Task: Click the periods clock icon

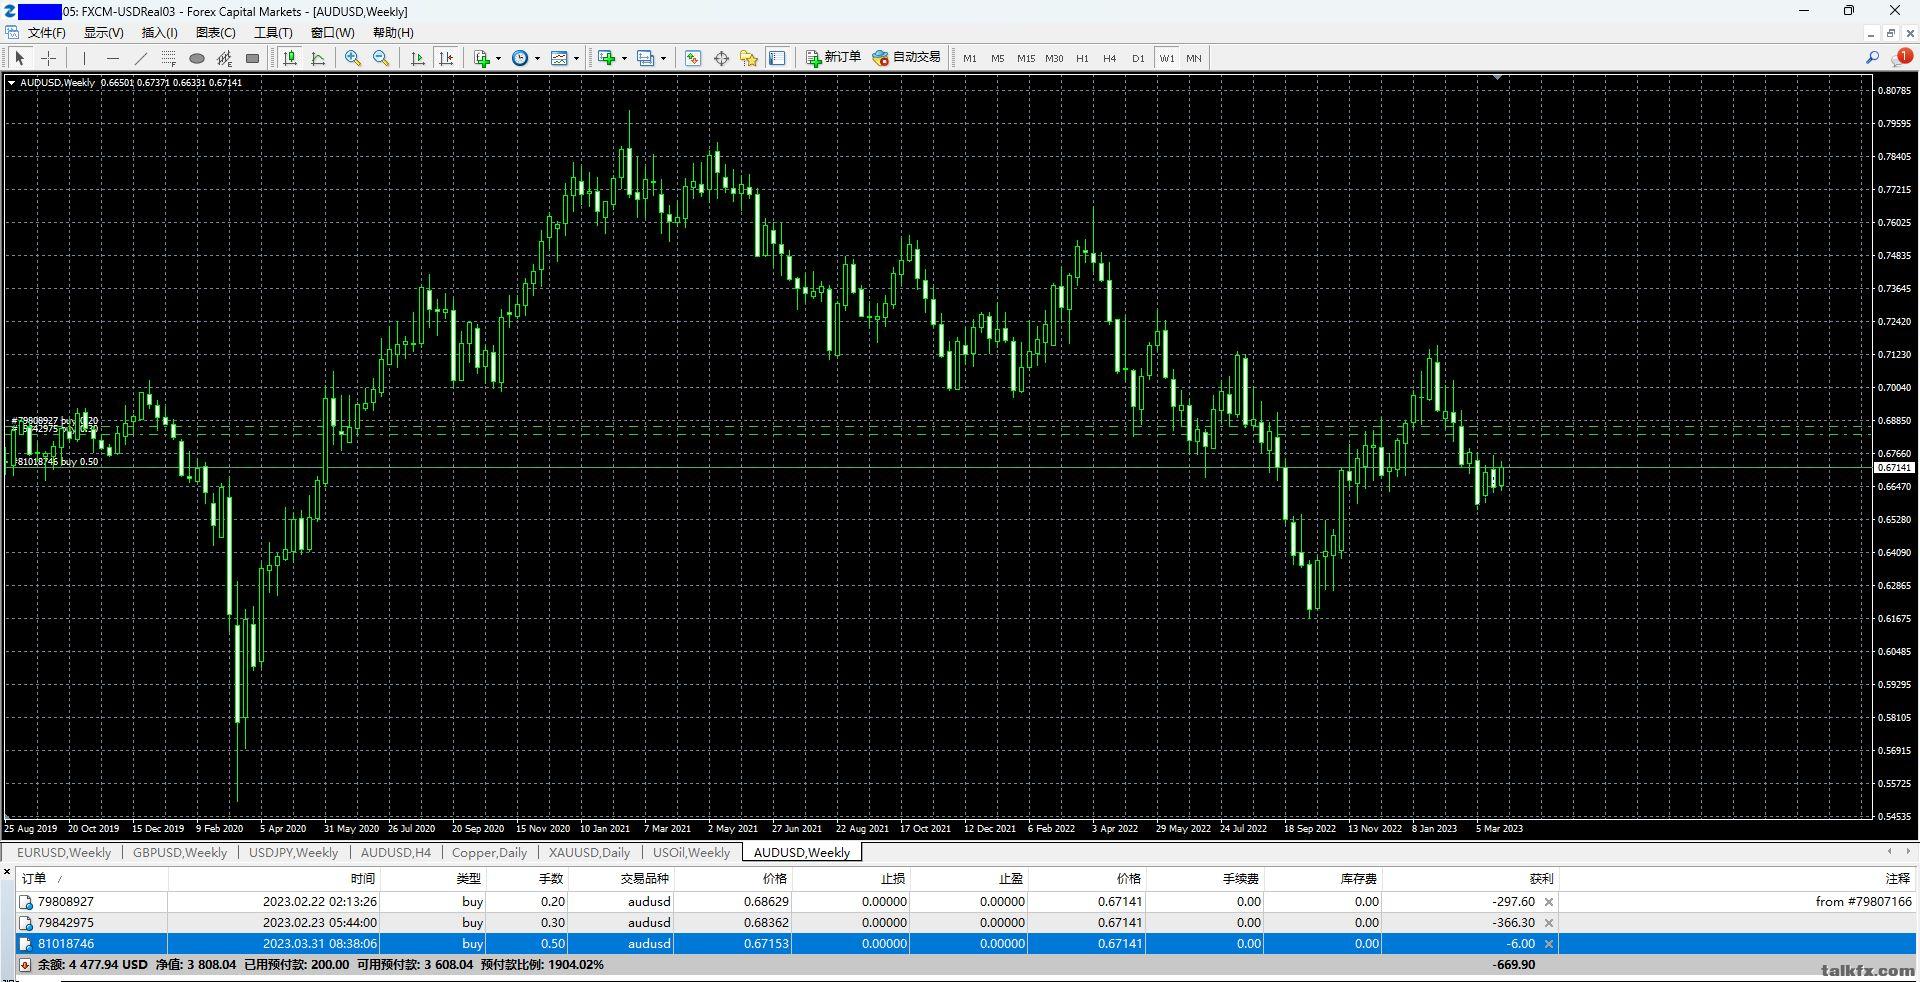Action: coord(520,58)
